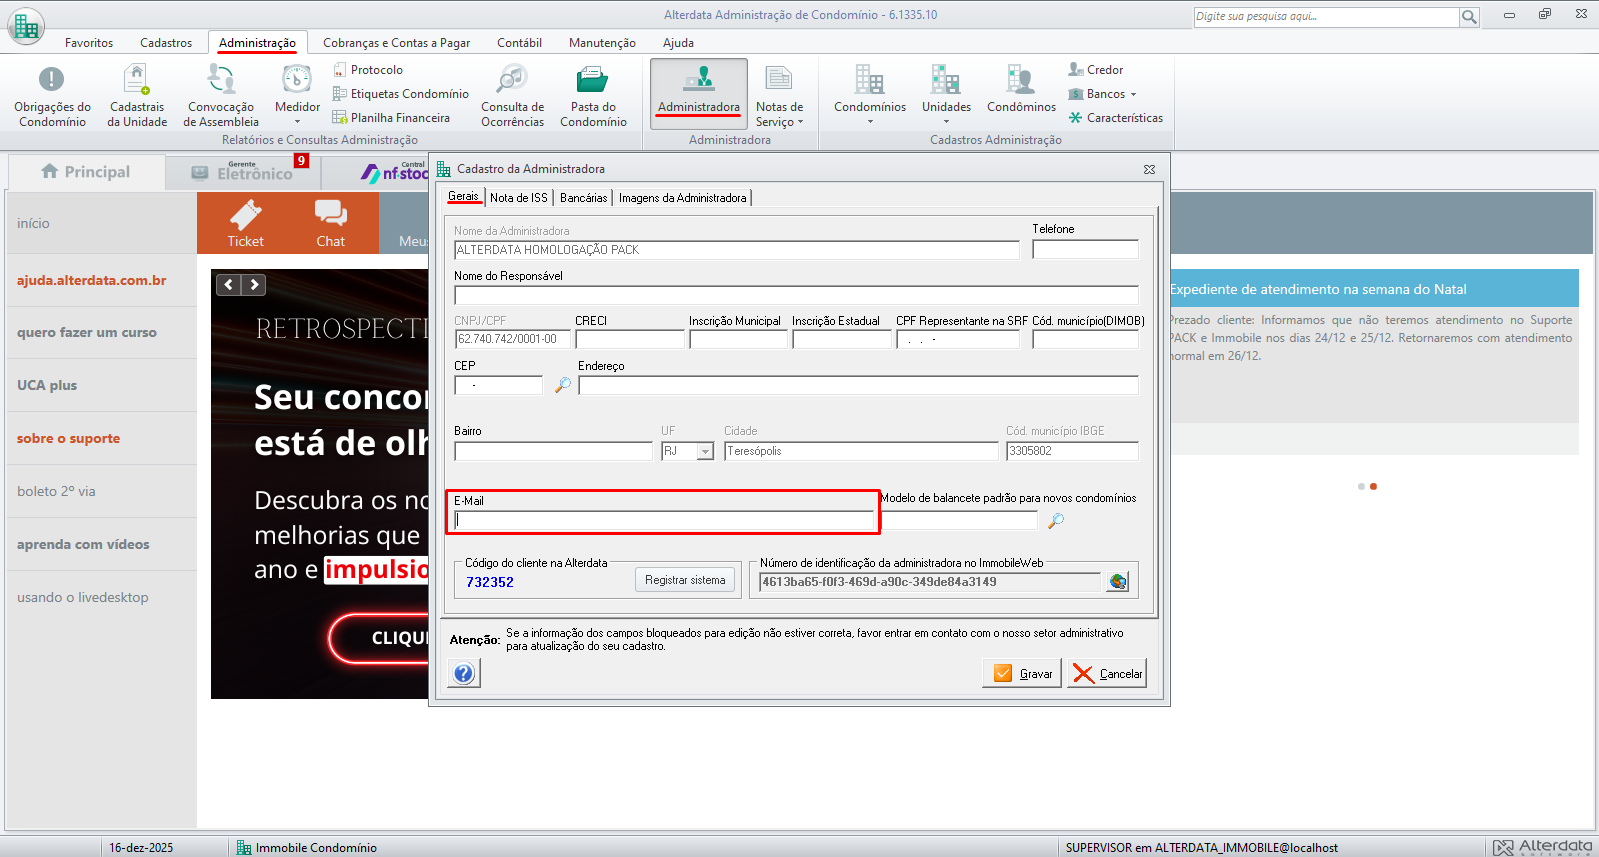Click the Endereço input field
The width and height of the screenshot is (1599, 857).
point(858,385)
